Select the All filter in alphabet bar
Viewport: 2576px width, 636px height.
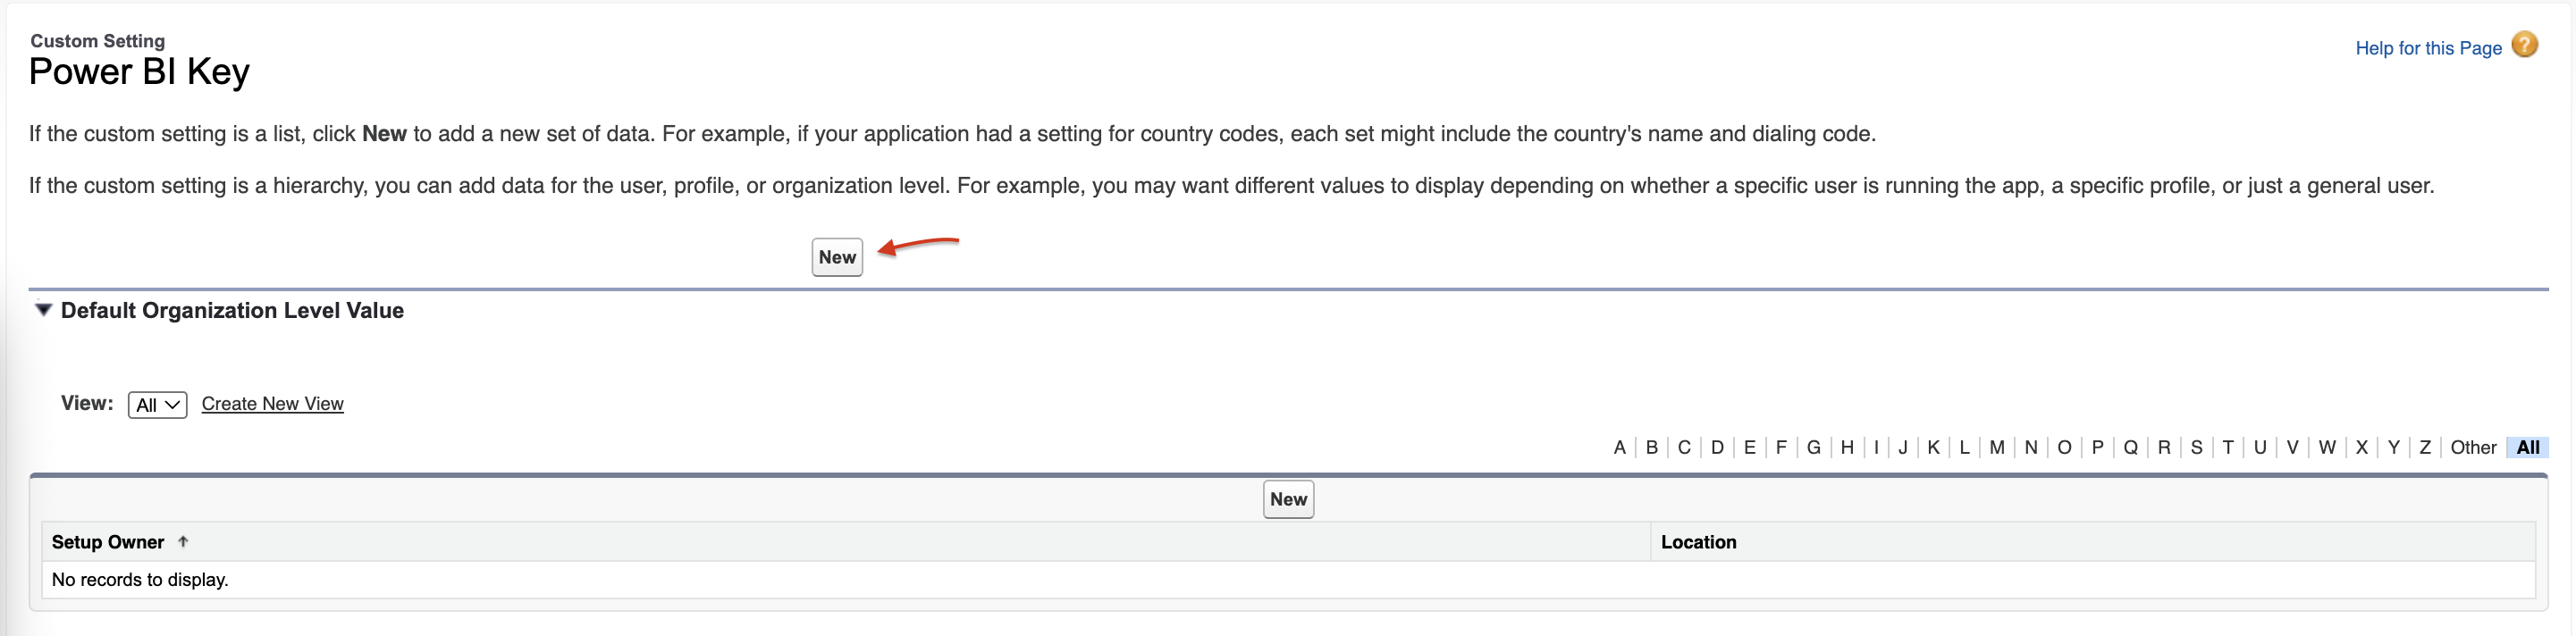[x=2527, y=447]
